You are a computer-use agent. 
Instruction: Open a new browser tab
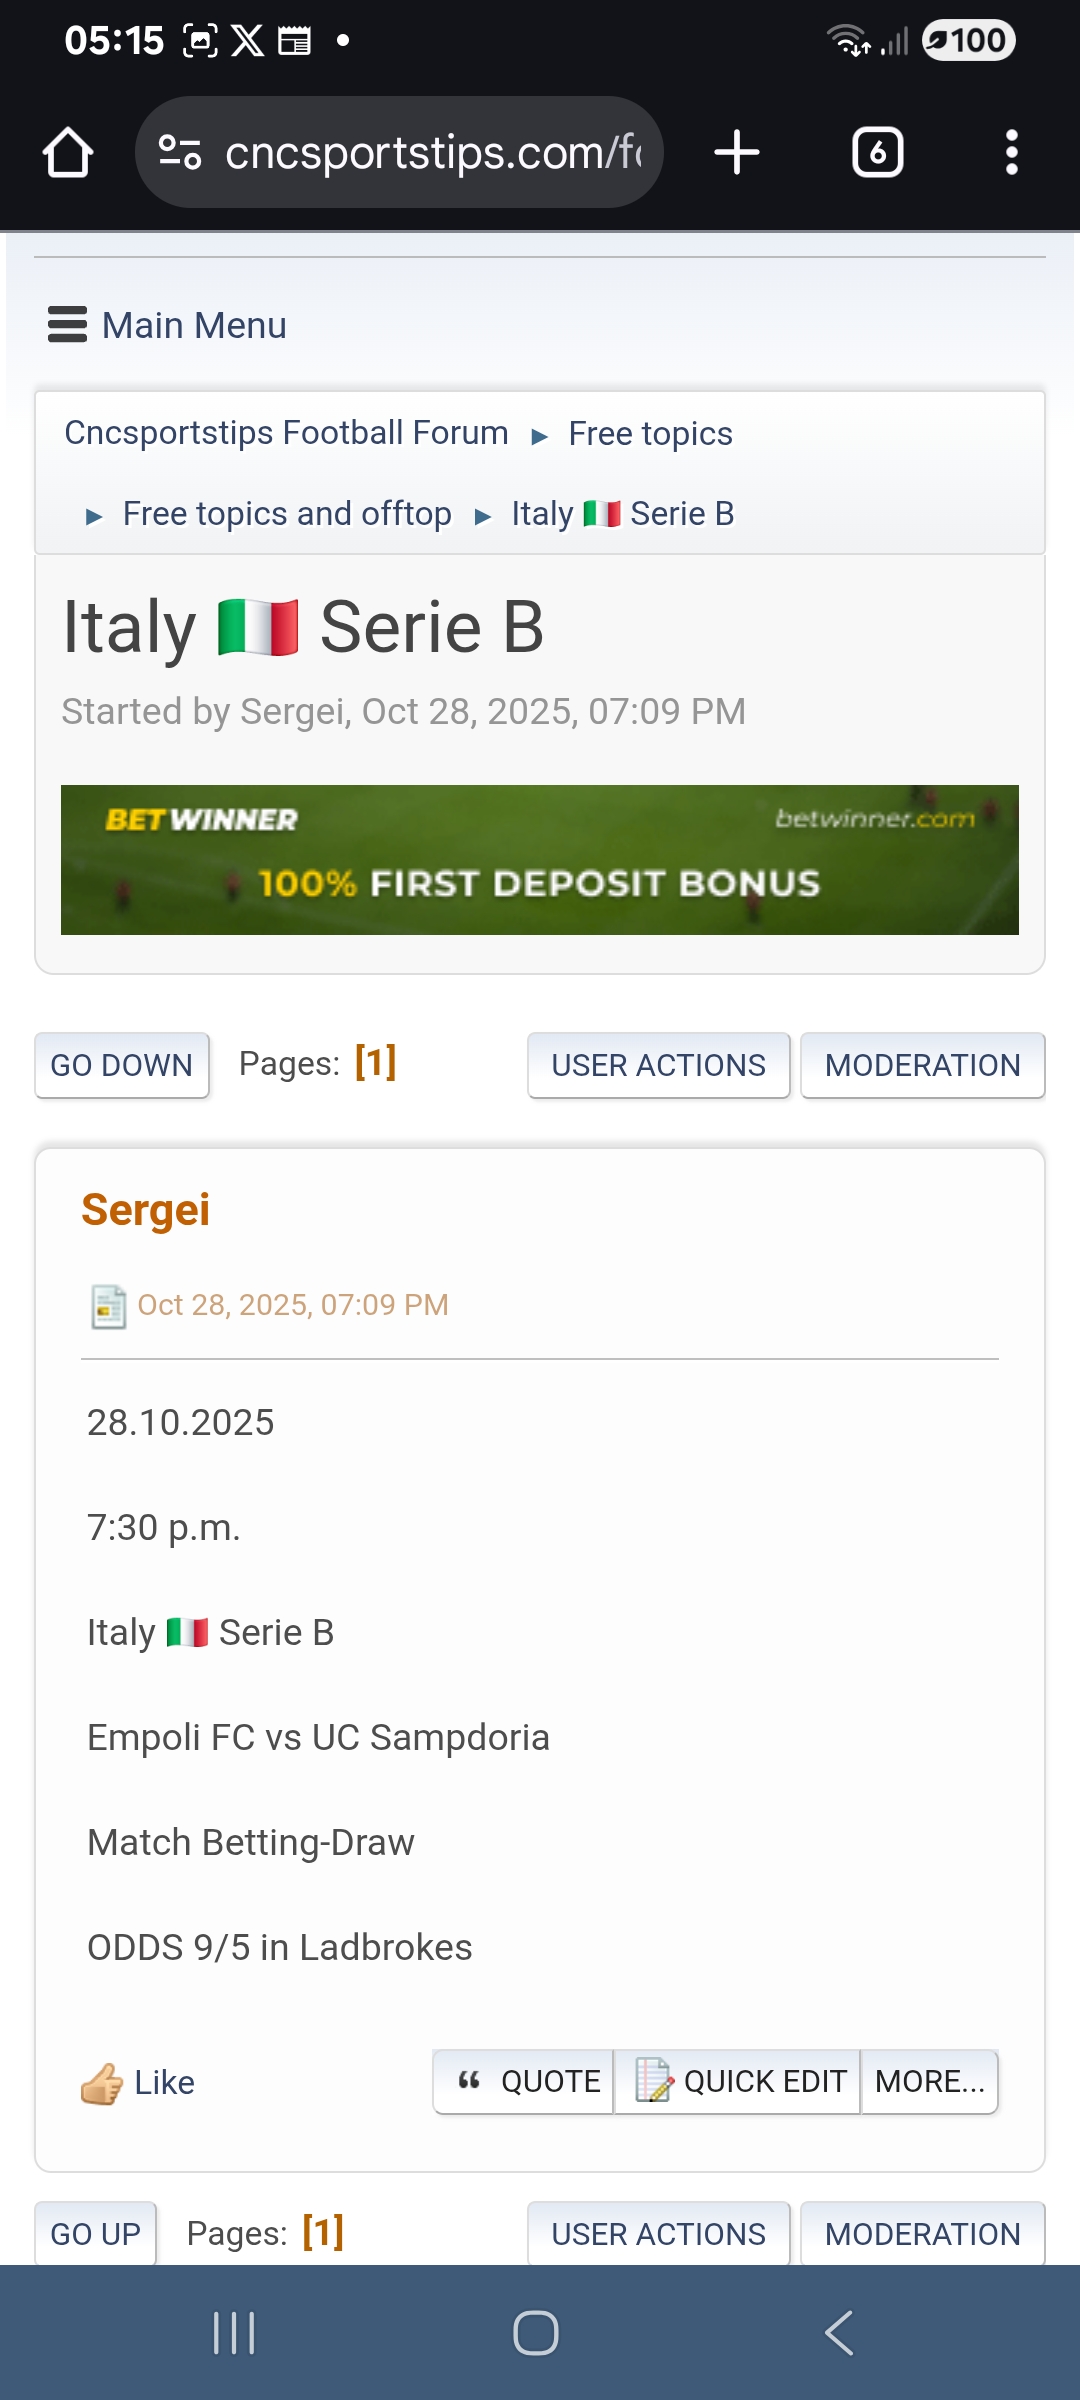(737, 153)
